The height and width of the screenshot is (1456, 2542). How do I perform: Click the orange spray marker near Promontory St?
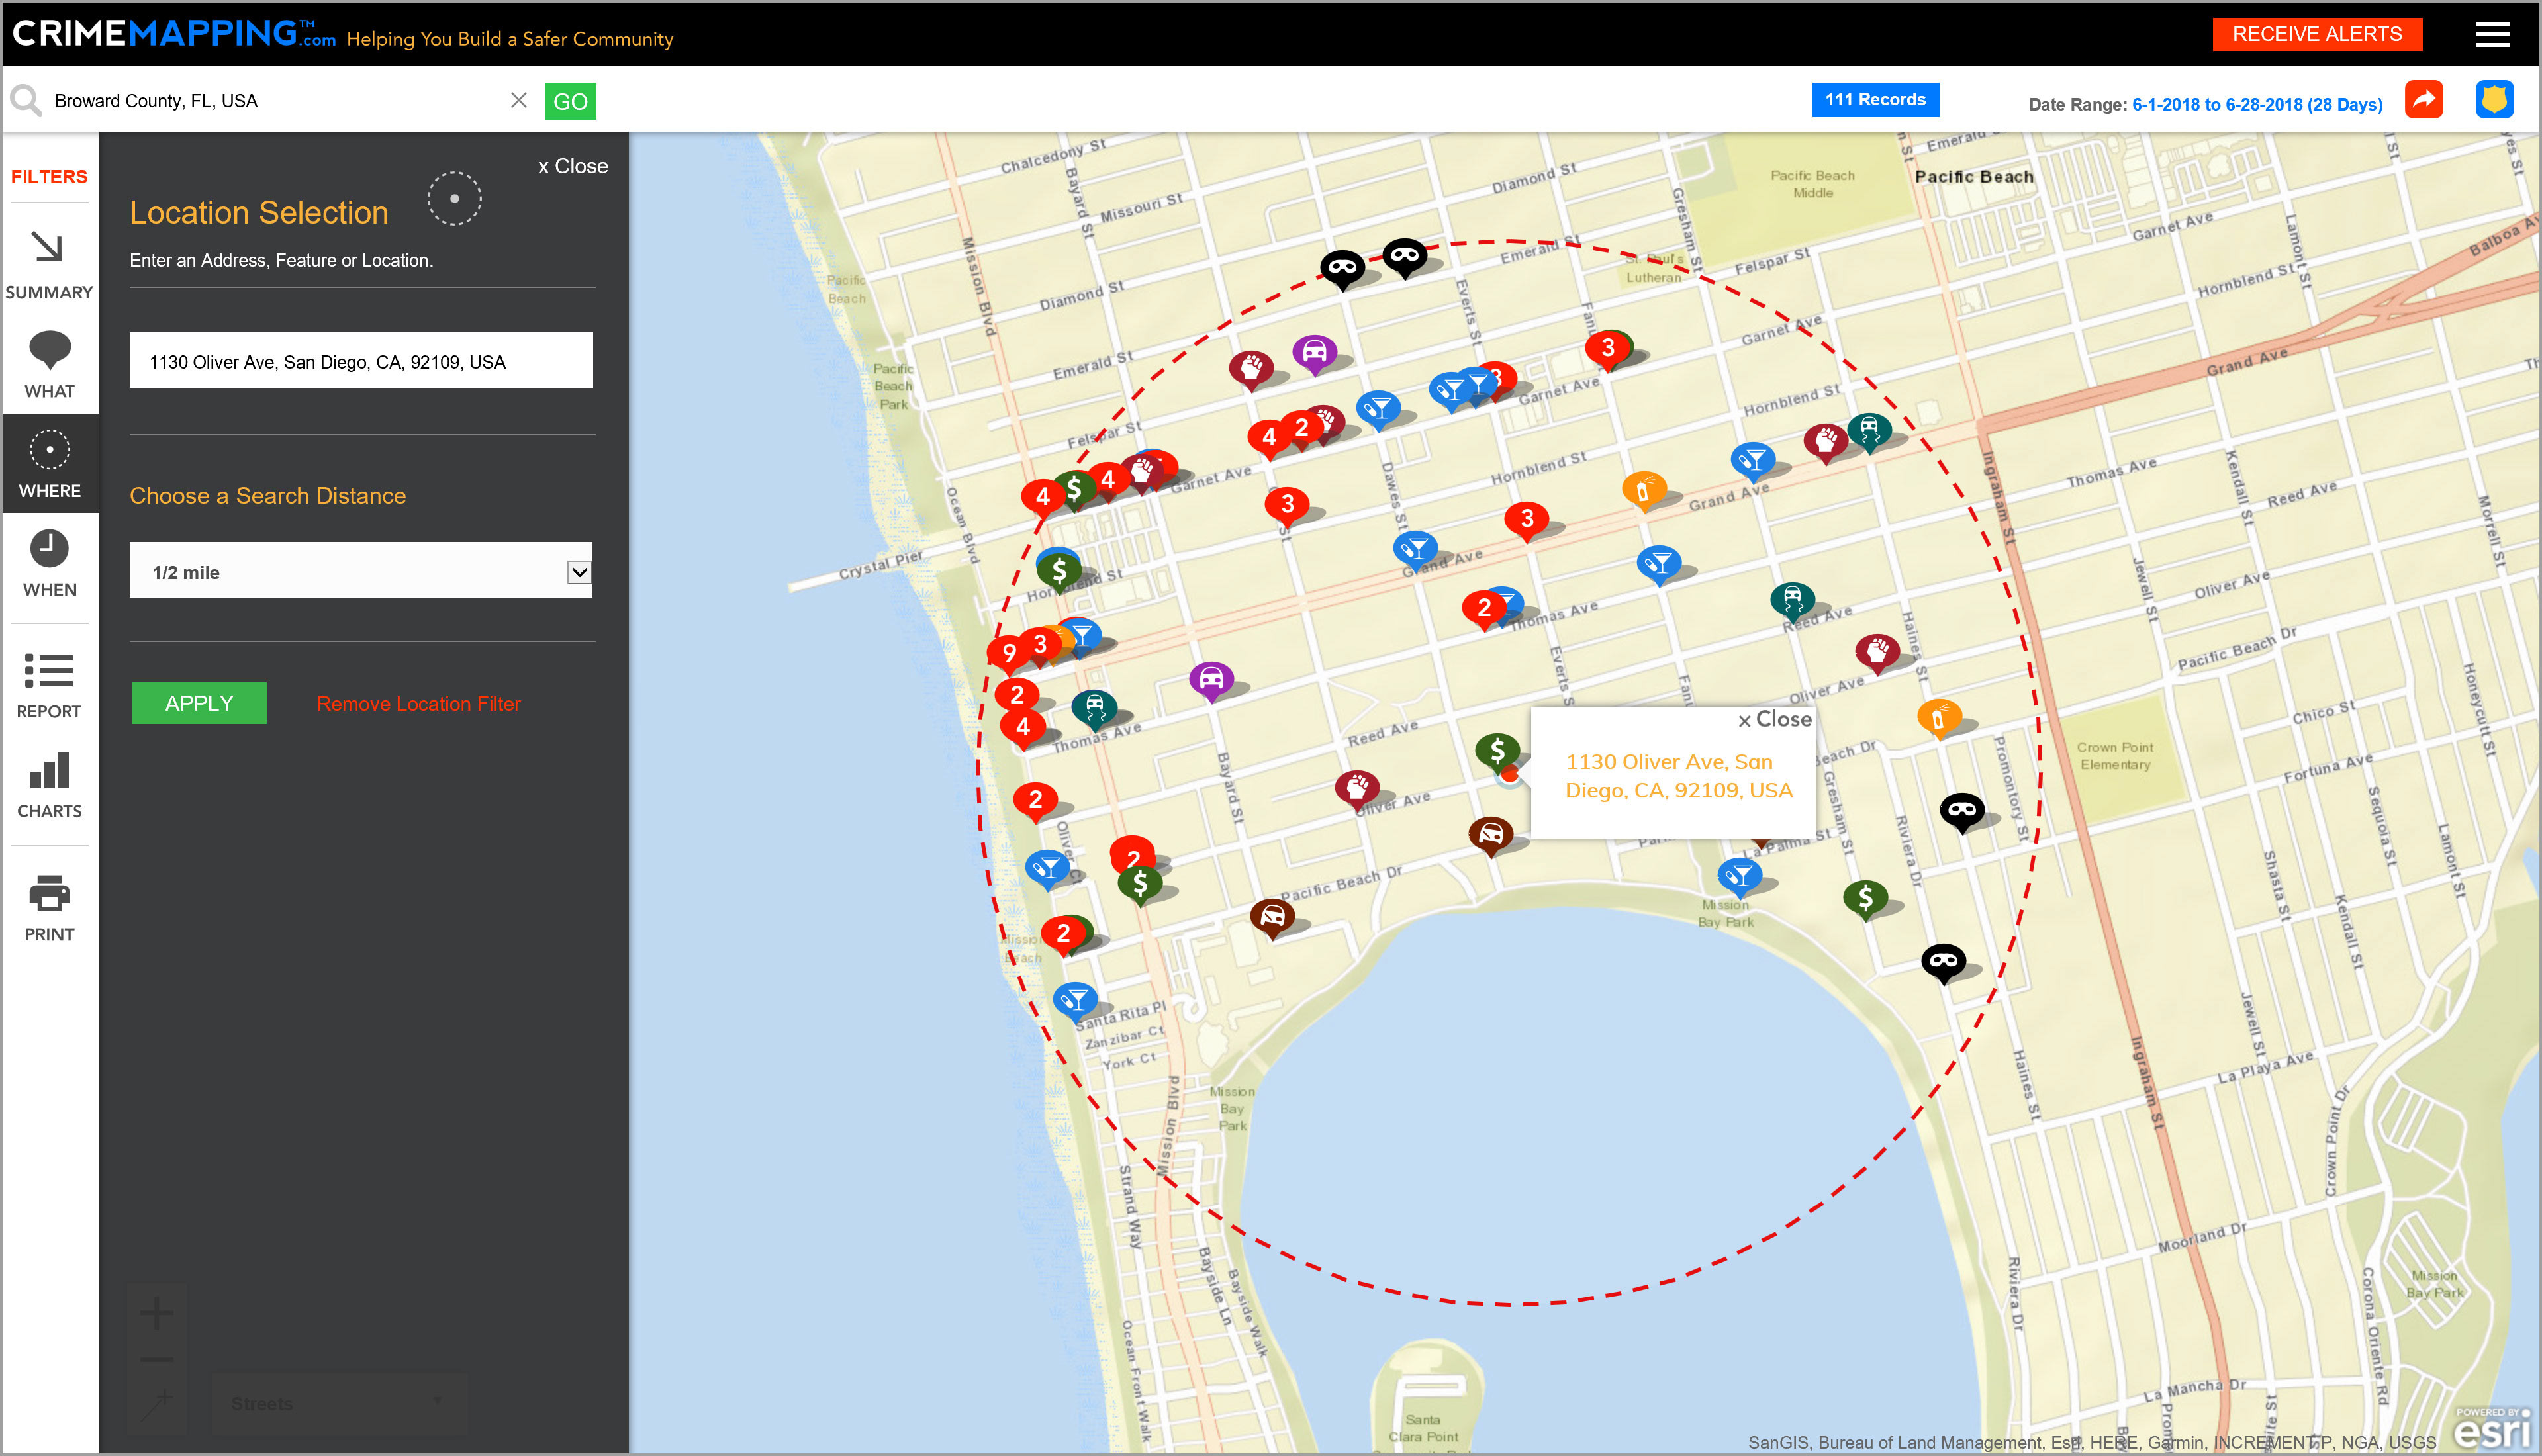[1939, 717]
